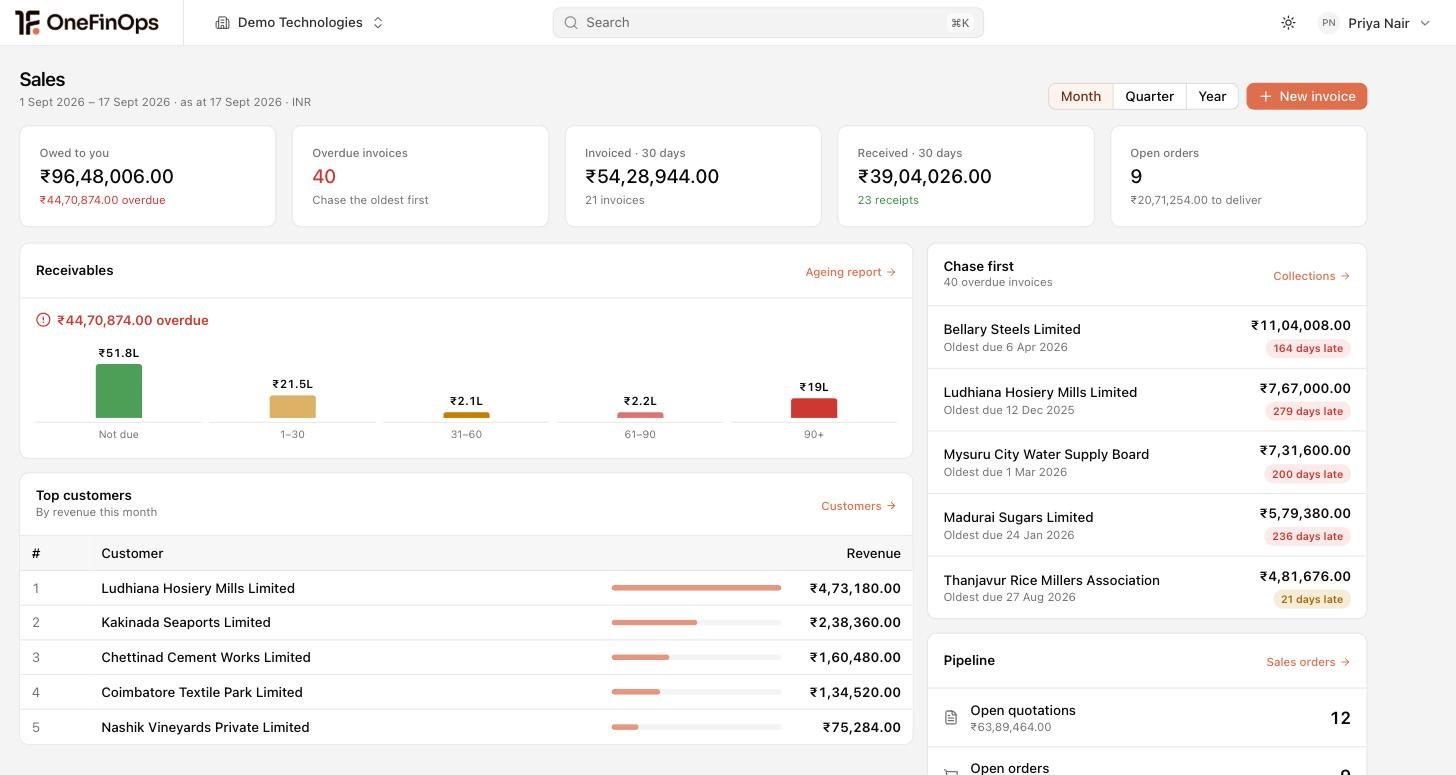
Task: Select Madurai Sugars Limited overdue row
Action: (x=1147, y=525)
